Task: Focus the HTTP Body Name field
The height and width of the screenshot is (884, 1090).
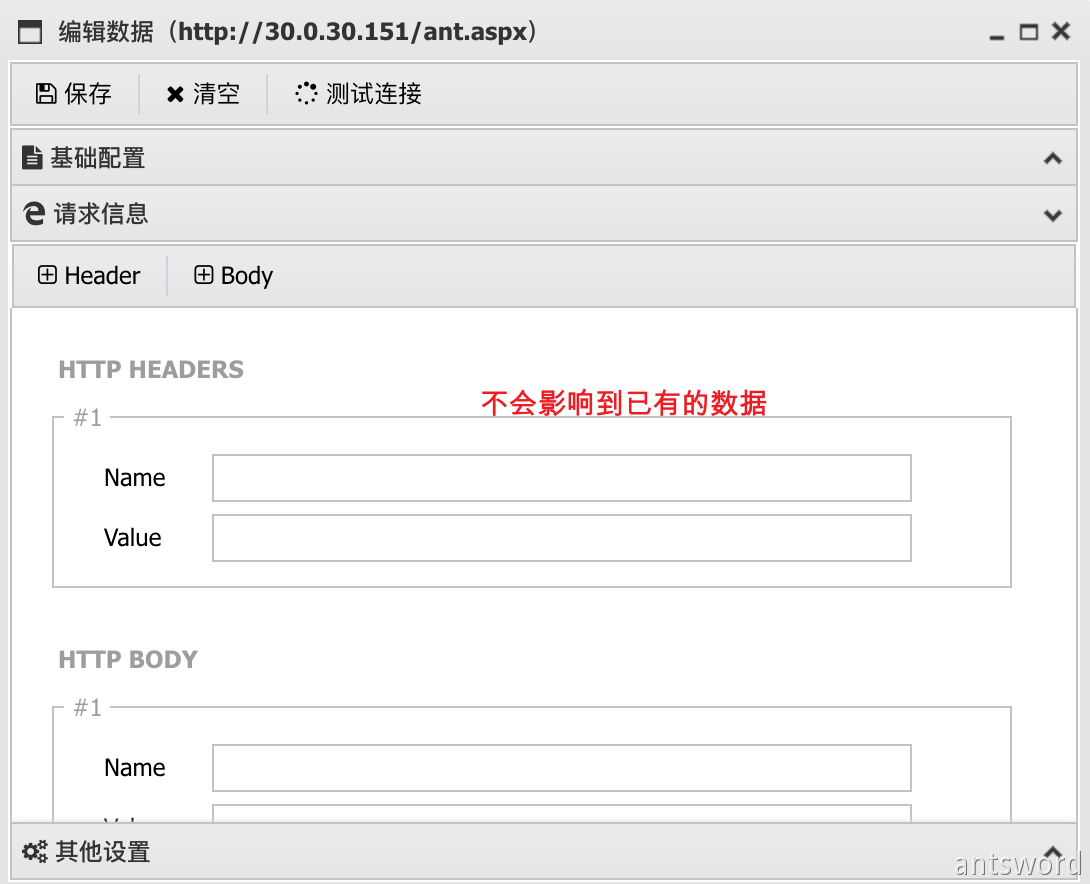Action: coord(561,768)
